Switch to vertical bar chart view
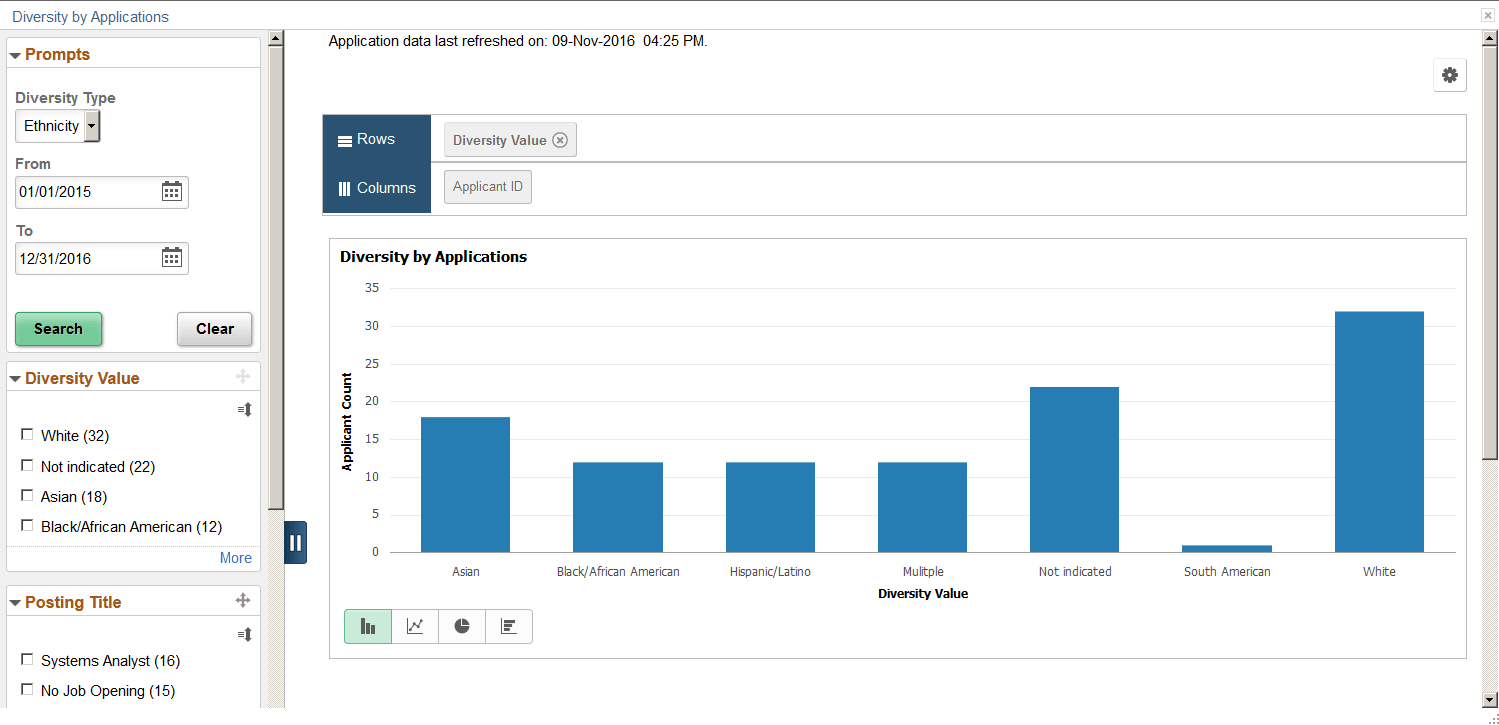1499x725 pixels. coord(368,626)
